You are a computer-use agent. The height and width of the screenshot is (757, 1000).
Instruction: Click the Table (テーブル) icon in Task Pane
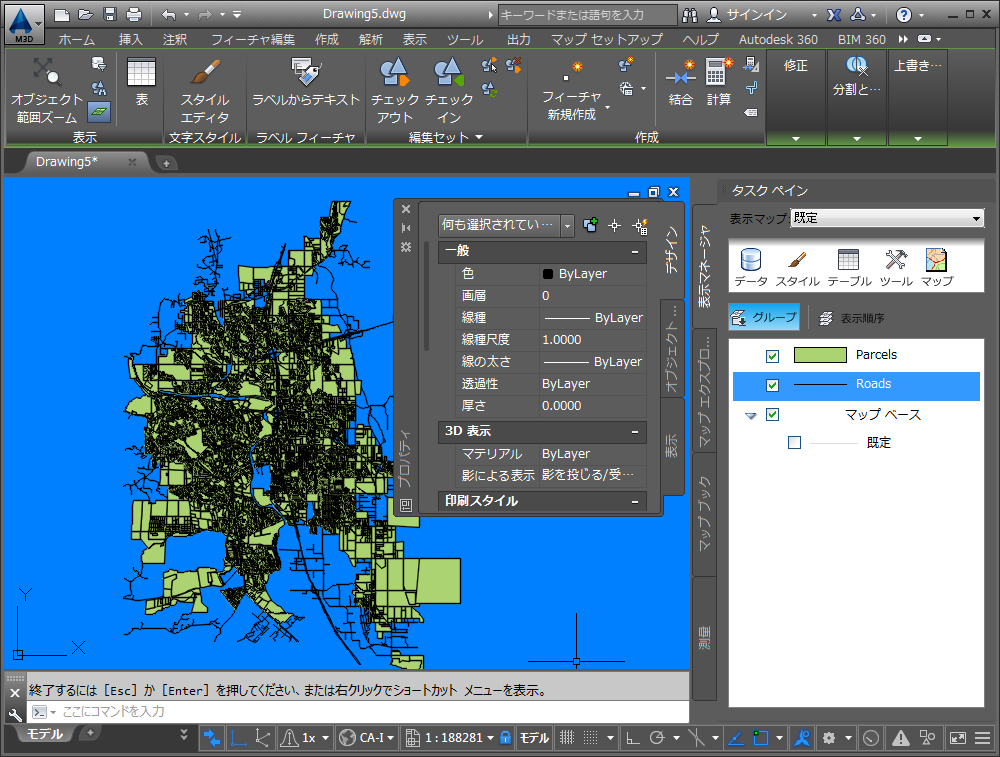pos(848,261)
